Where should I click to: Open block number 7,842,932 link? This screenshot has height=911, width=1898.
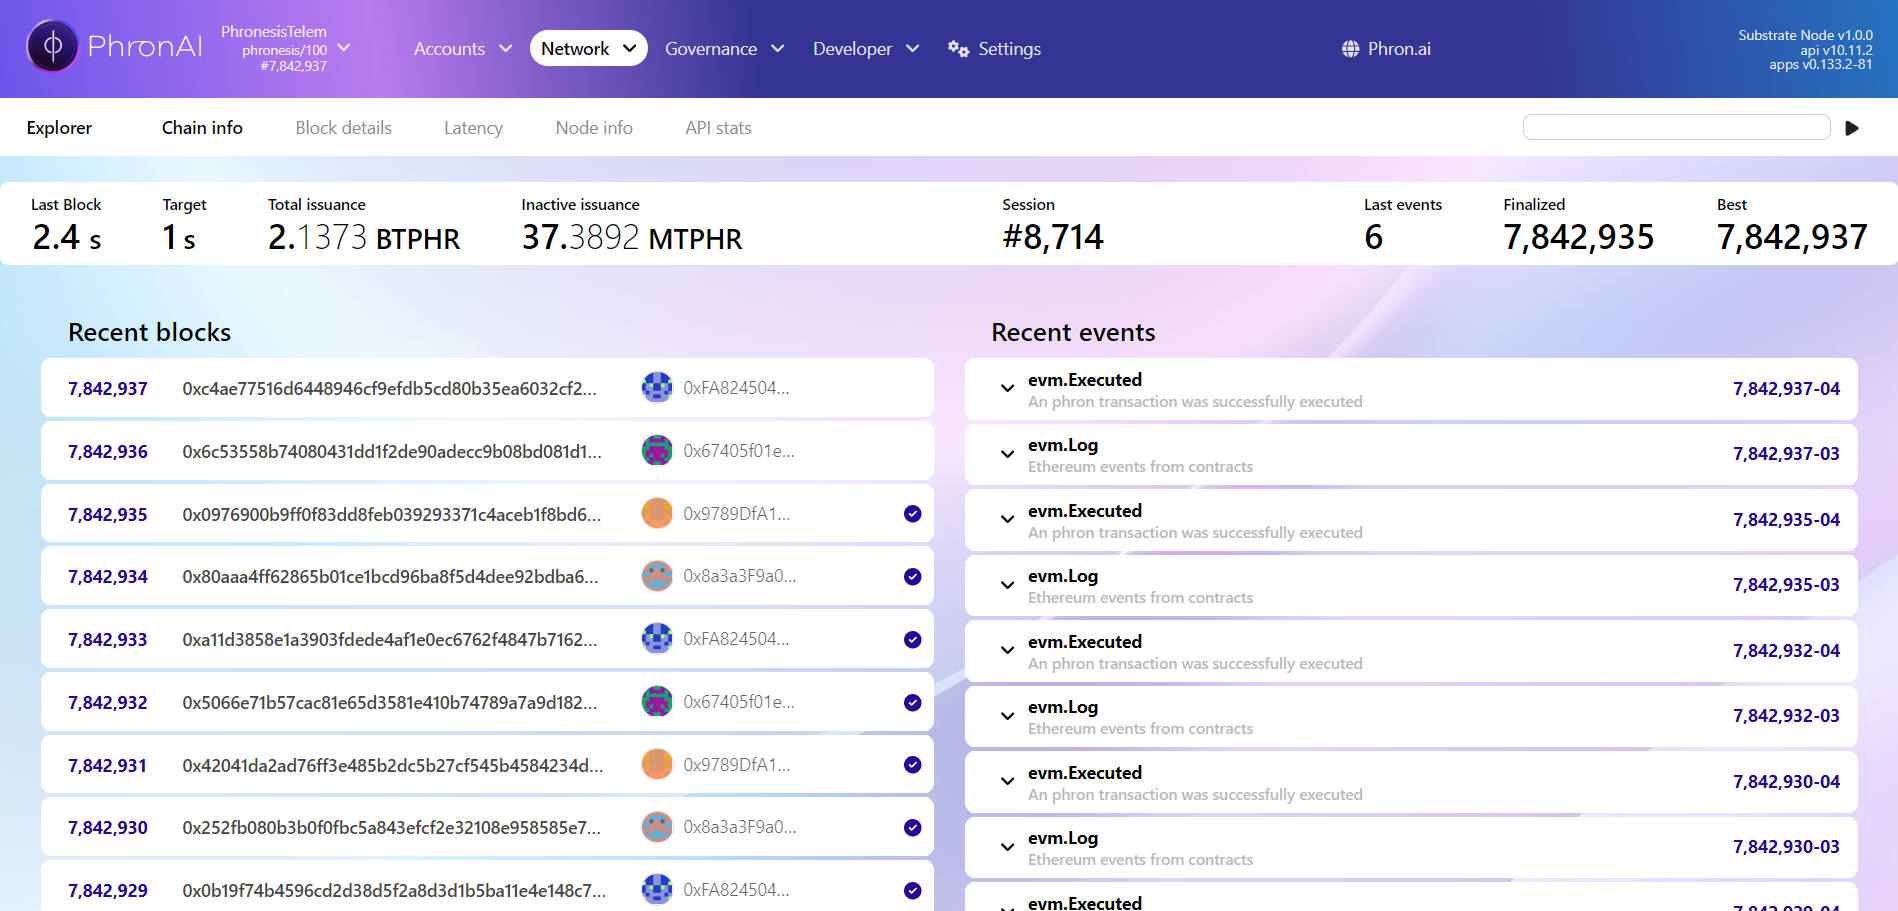108,703
